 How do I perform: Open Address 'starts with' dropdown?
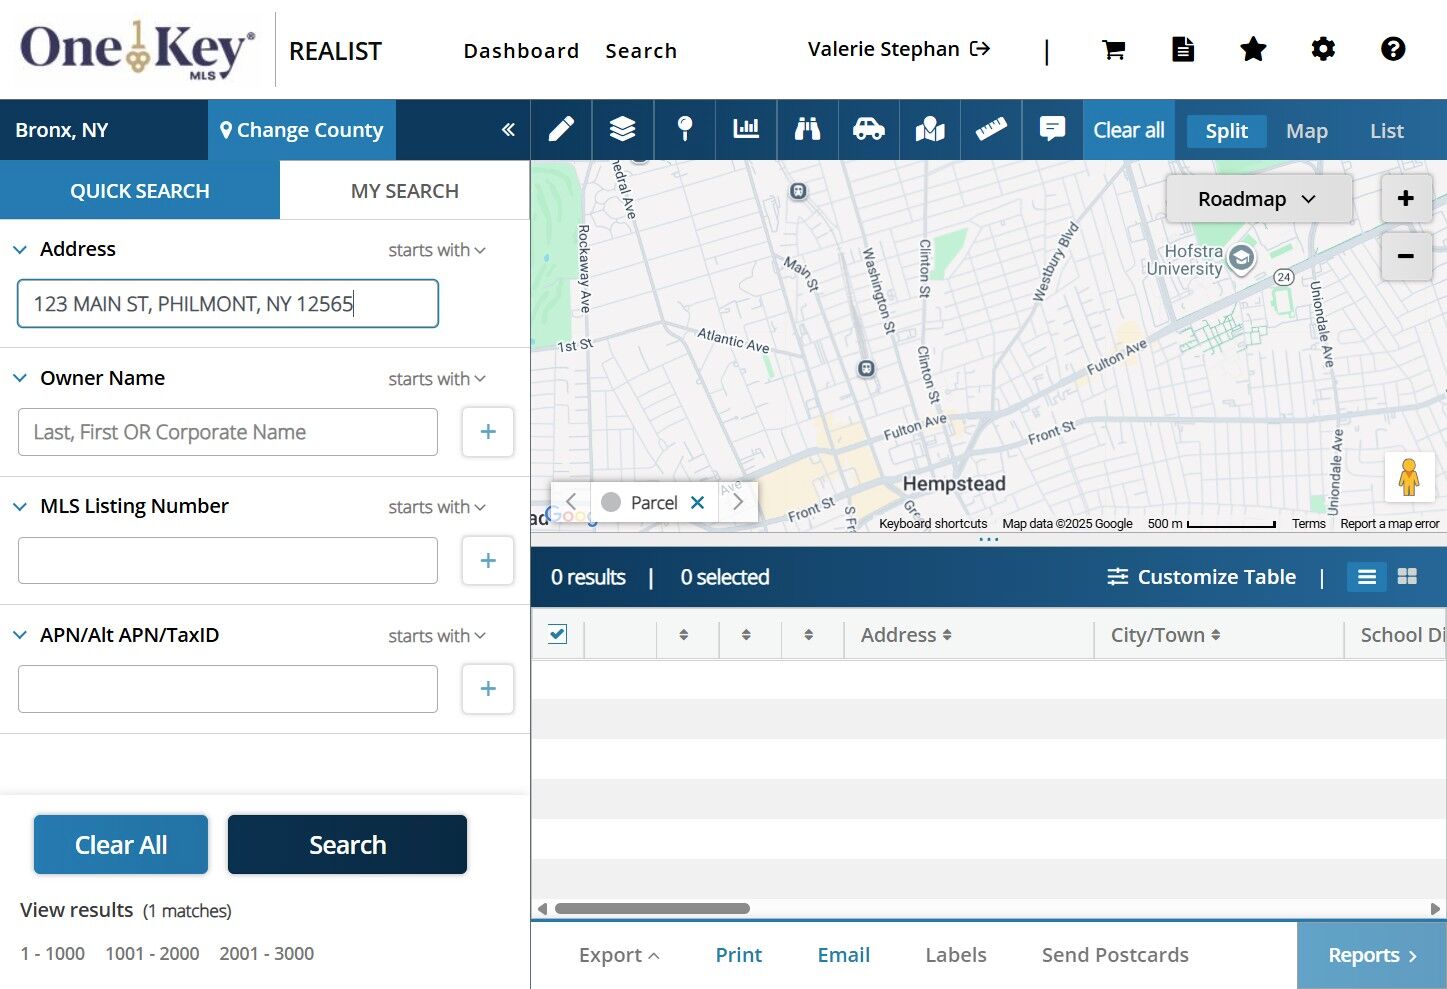click(437, 250)
